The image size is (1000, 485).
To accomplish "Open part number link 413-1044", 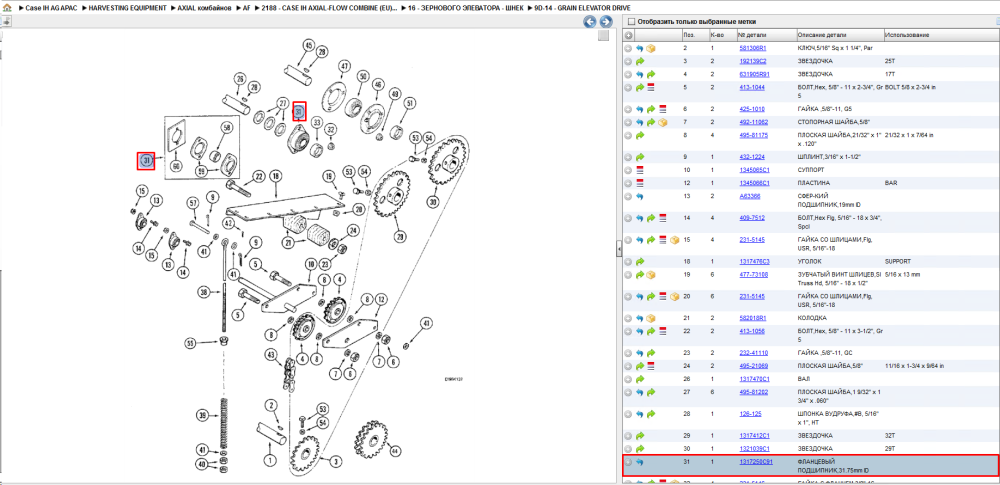I will [x=751, y=87].
